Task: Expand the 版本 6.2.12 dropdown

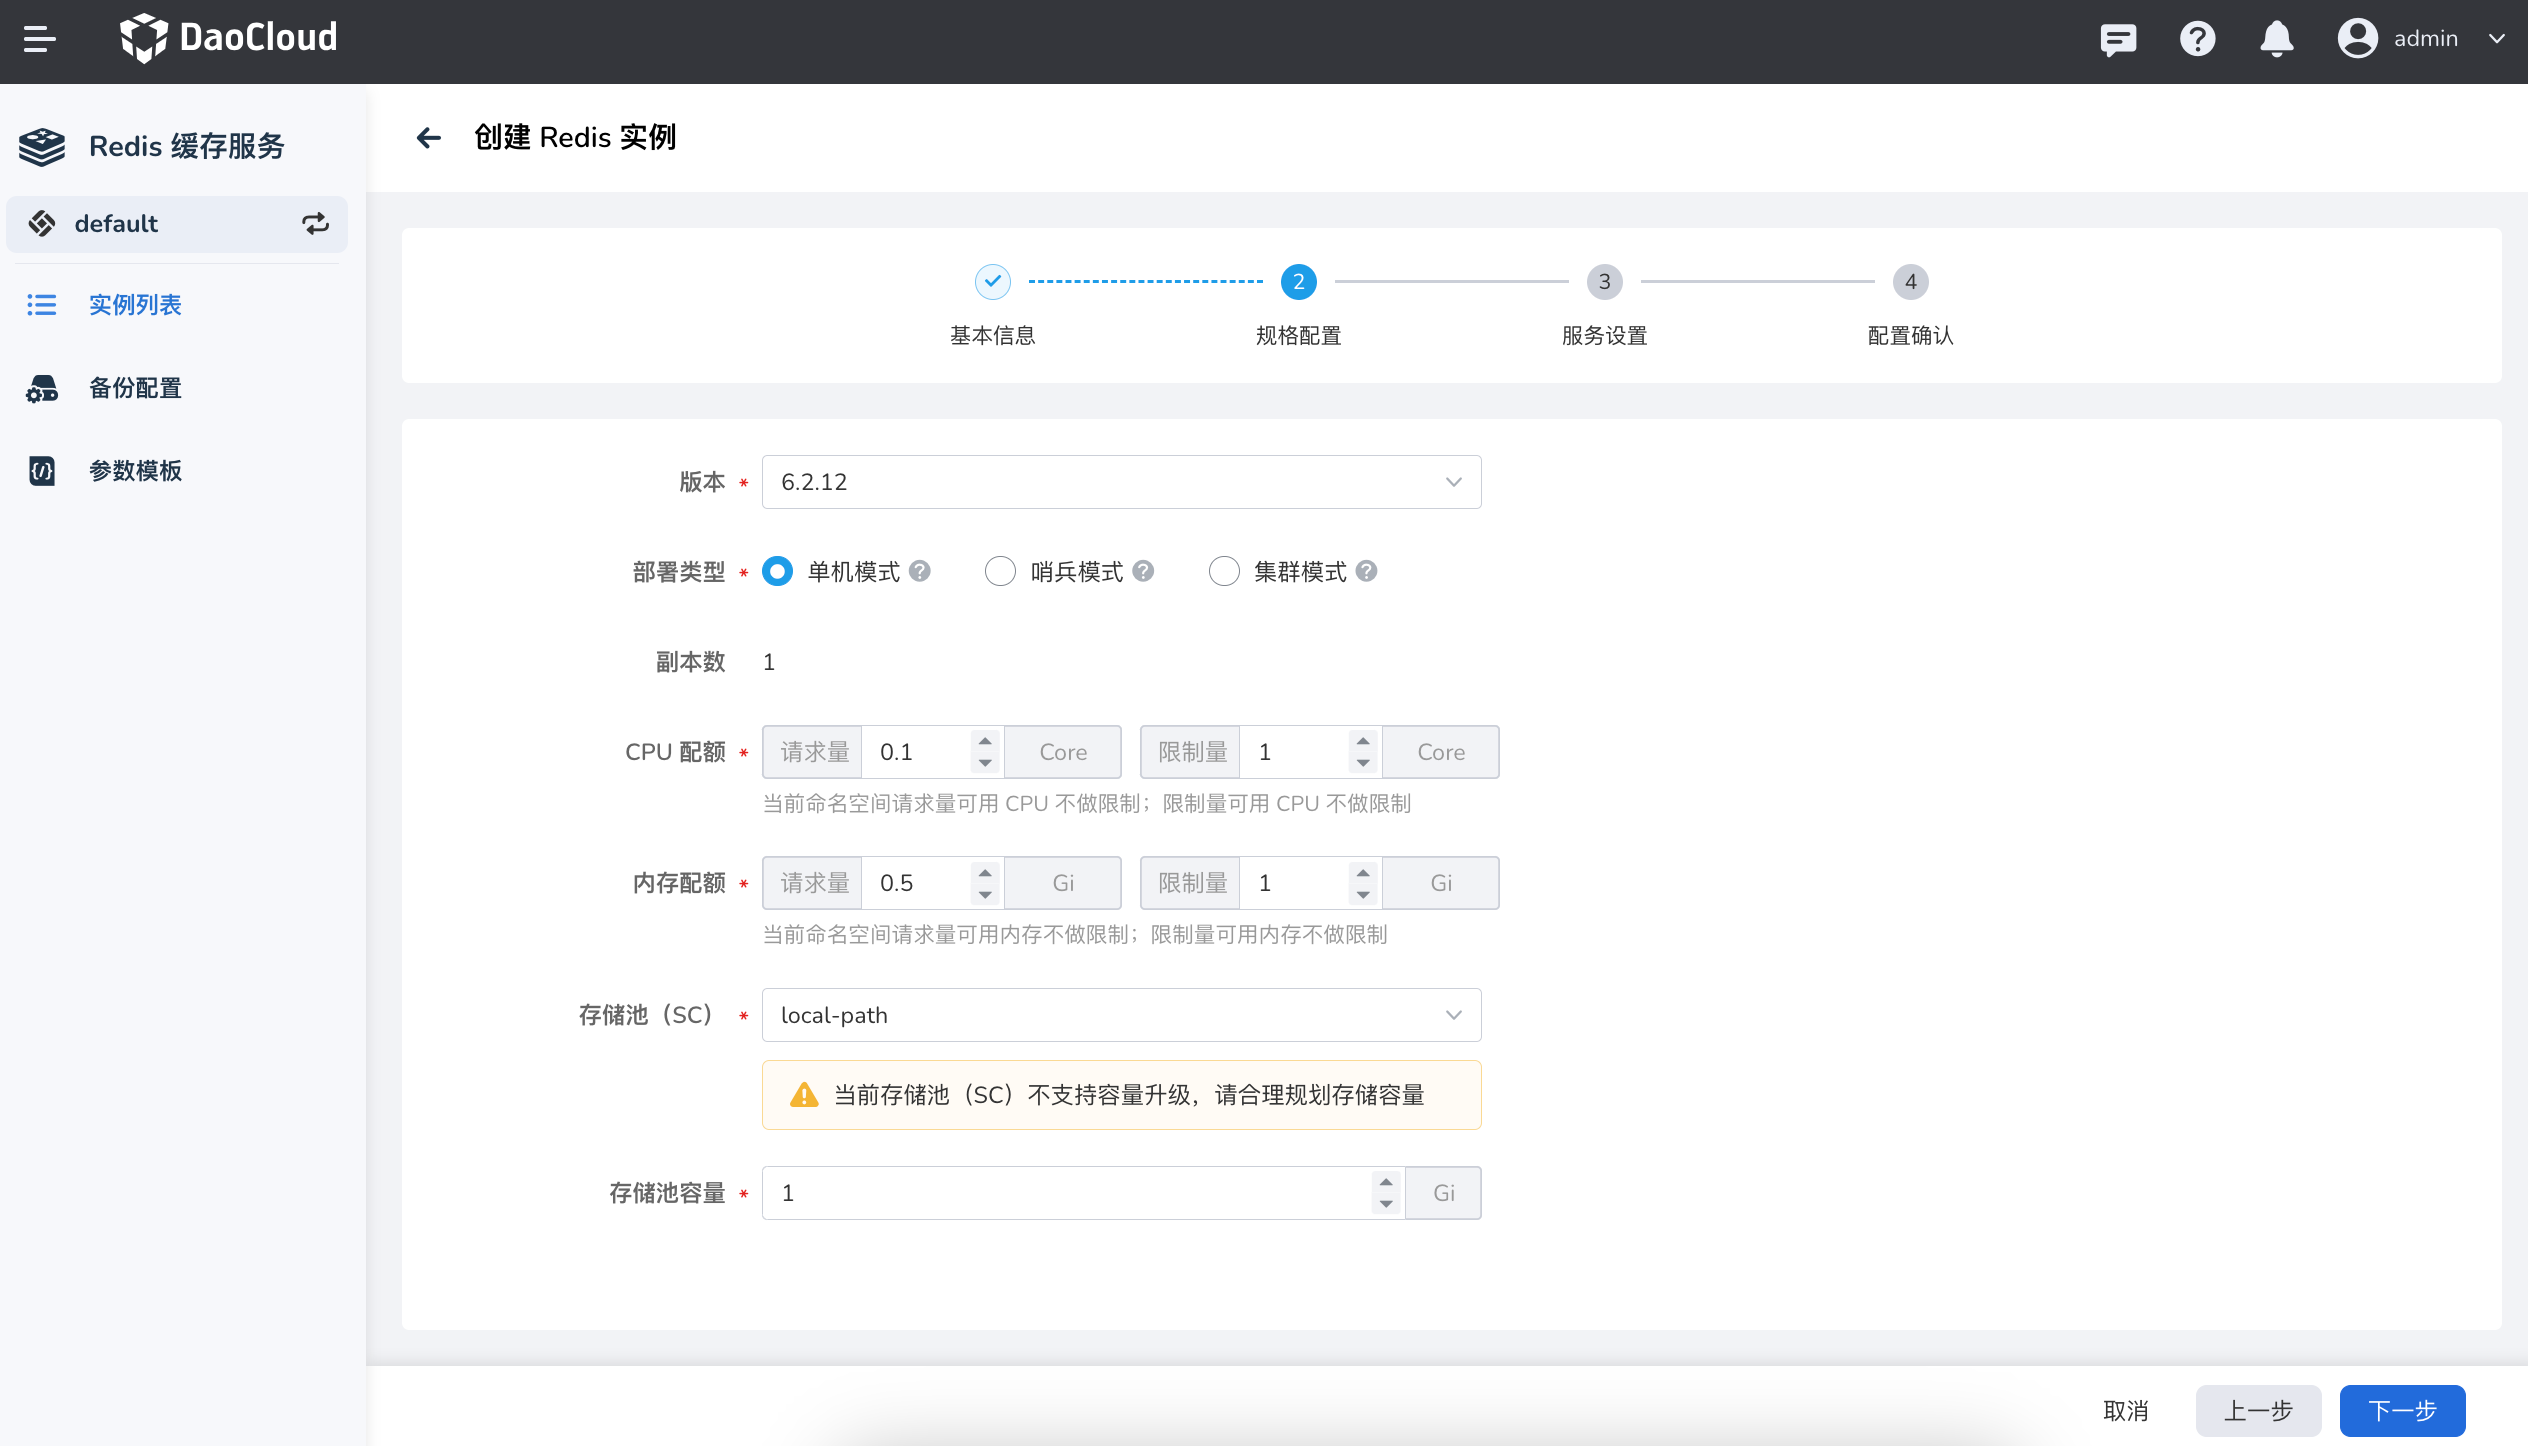Action: click(x=1121, y=482)
